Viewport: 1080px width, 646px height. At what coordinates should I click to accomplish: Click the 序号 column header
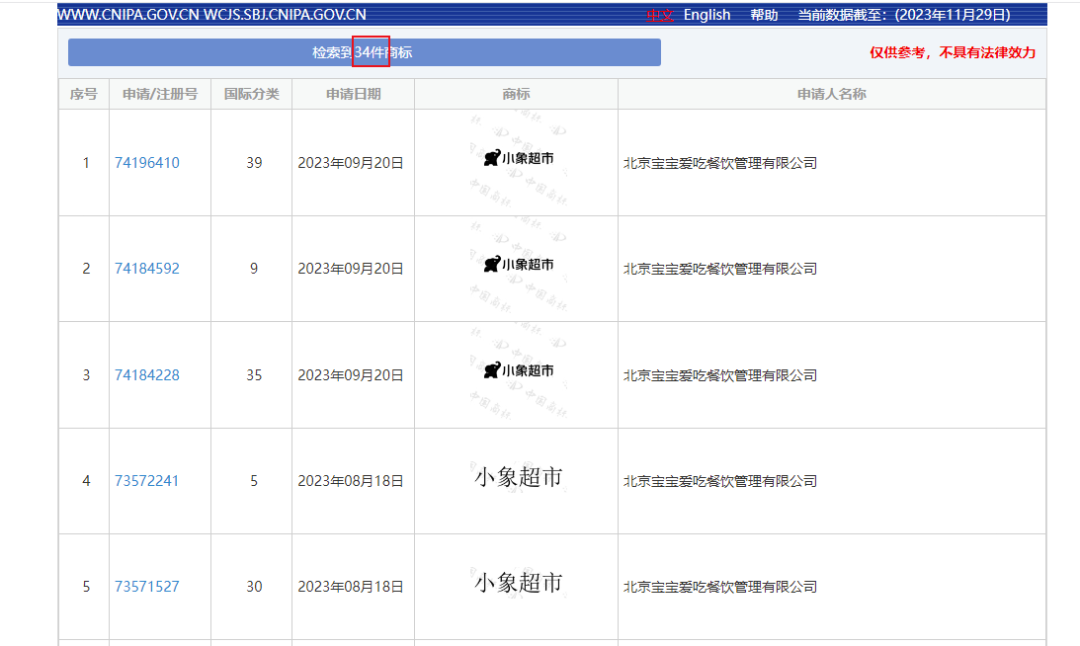[x=83, y=94]
